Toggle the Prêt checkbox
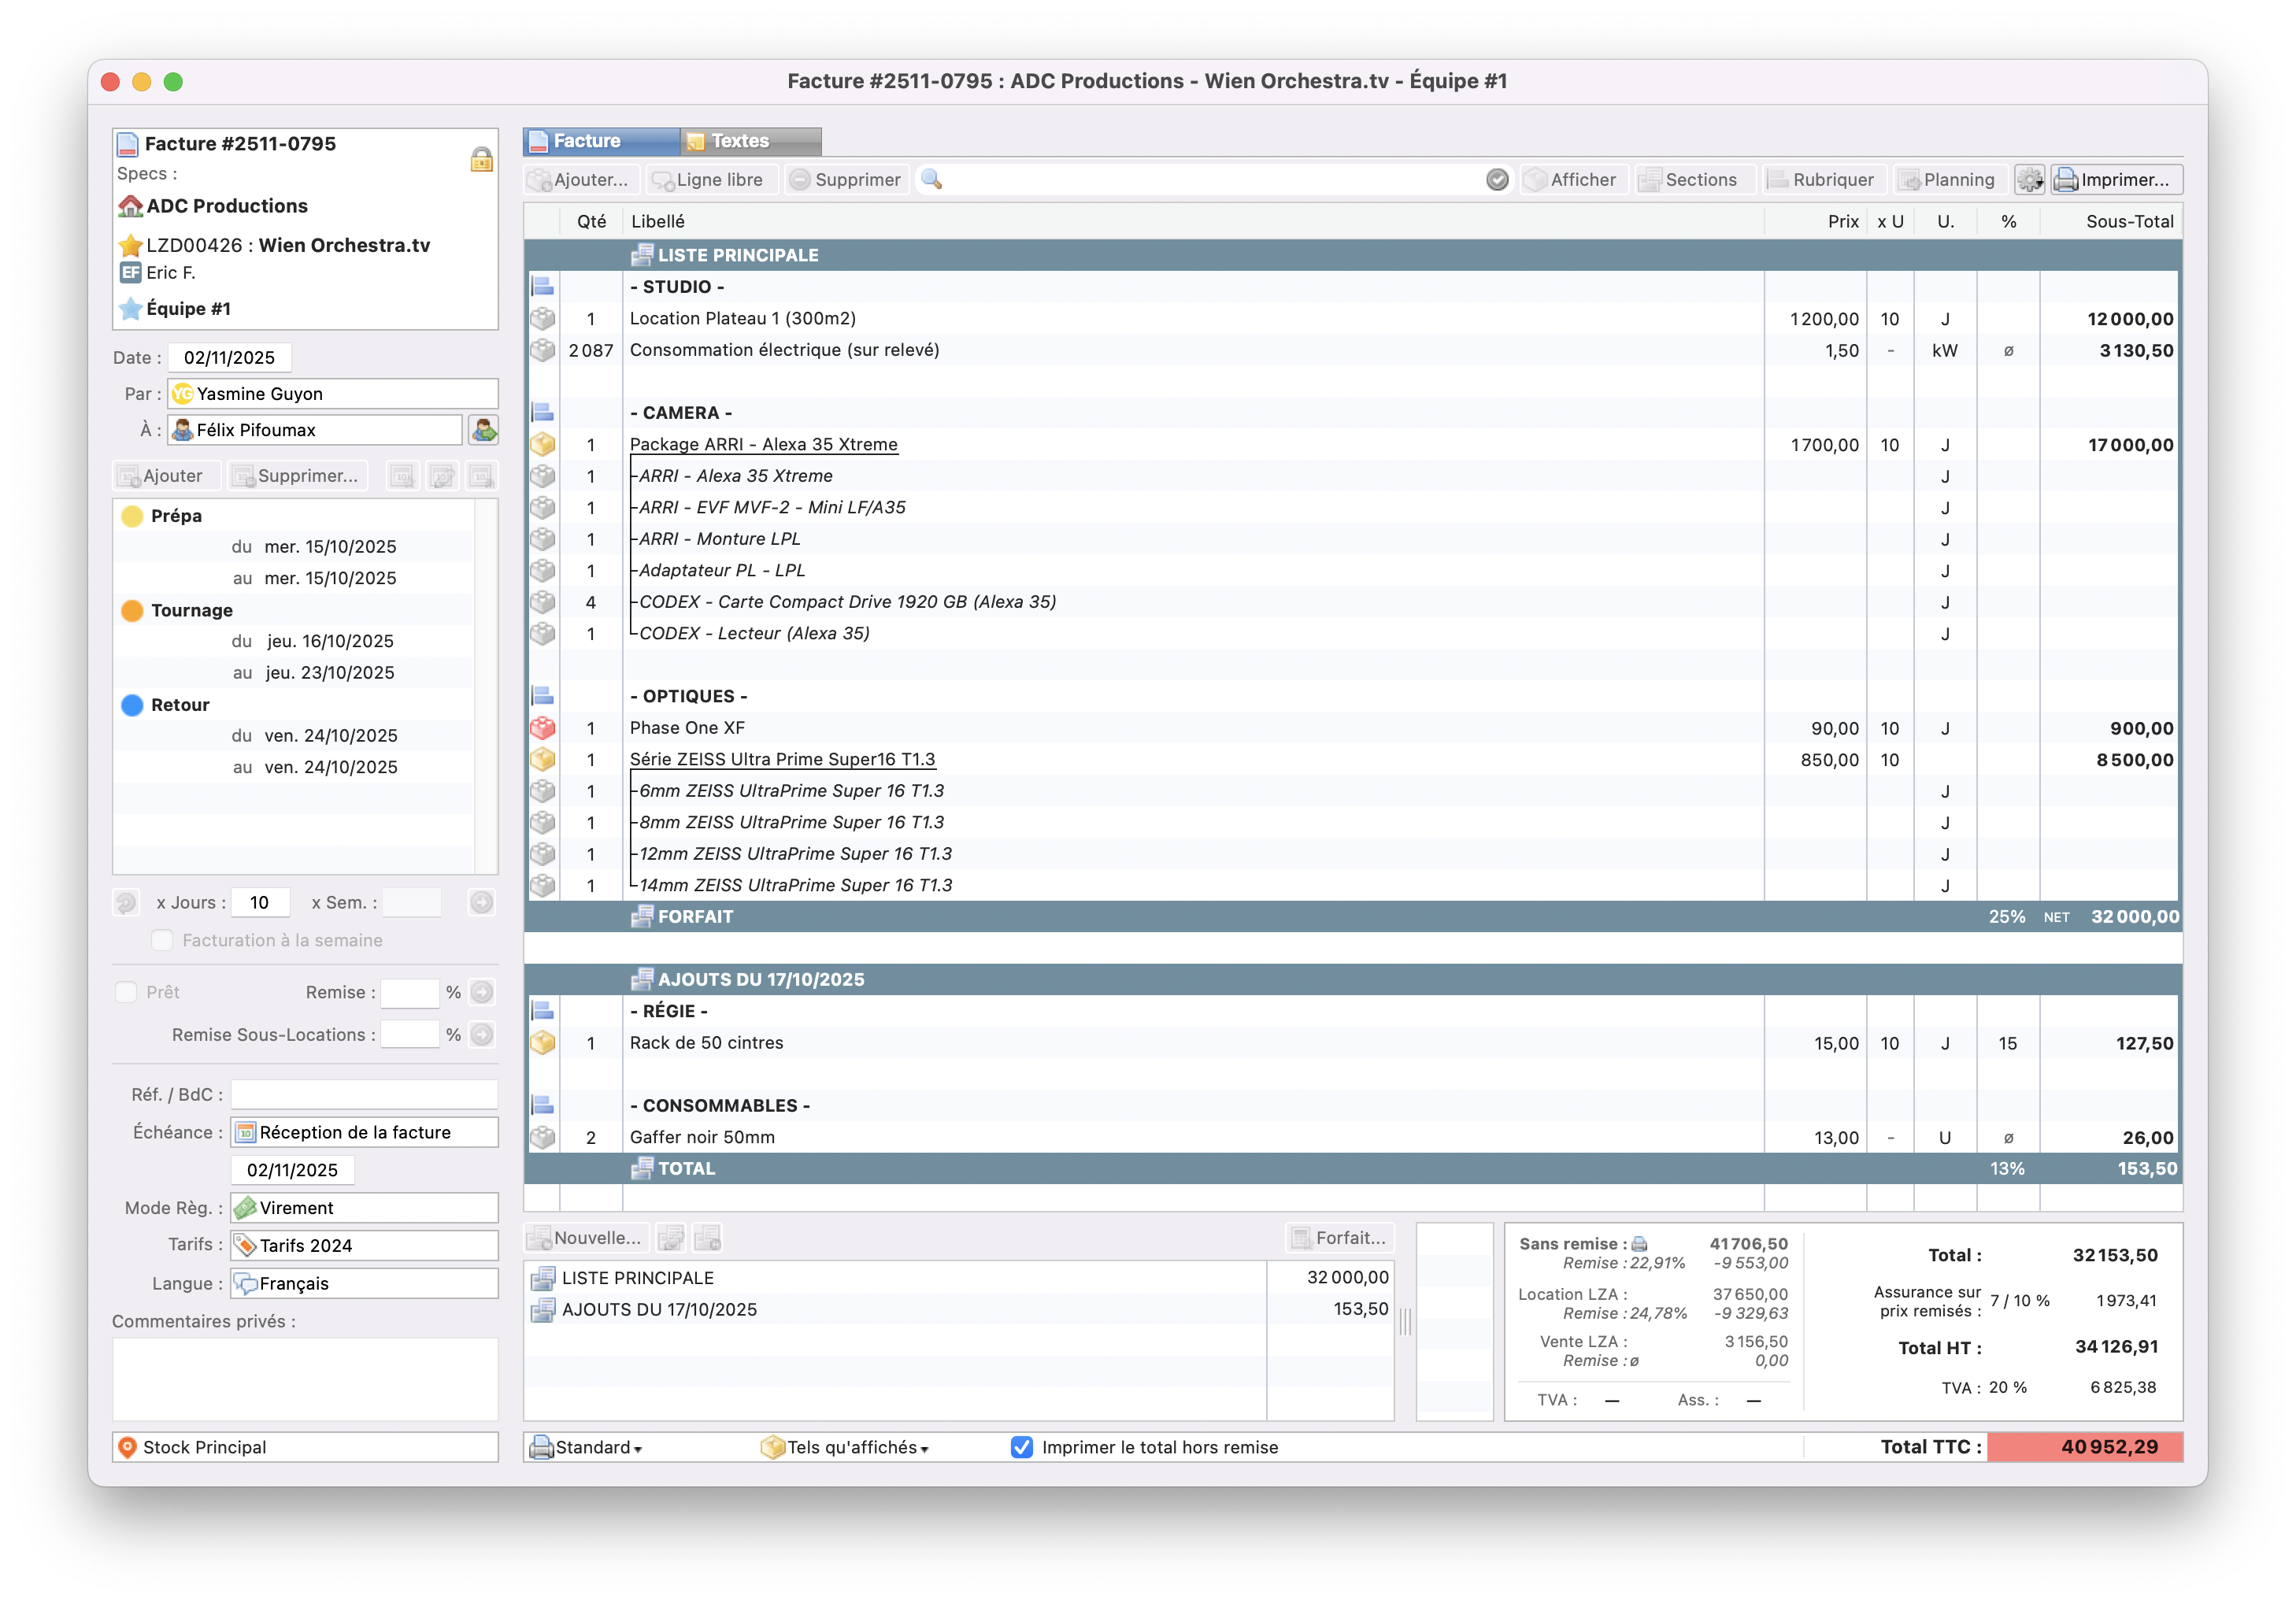The width and height of the screenshot is (2296, 1603). (x=126, y=992)
